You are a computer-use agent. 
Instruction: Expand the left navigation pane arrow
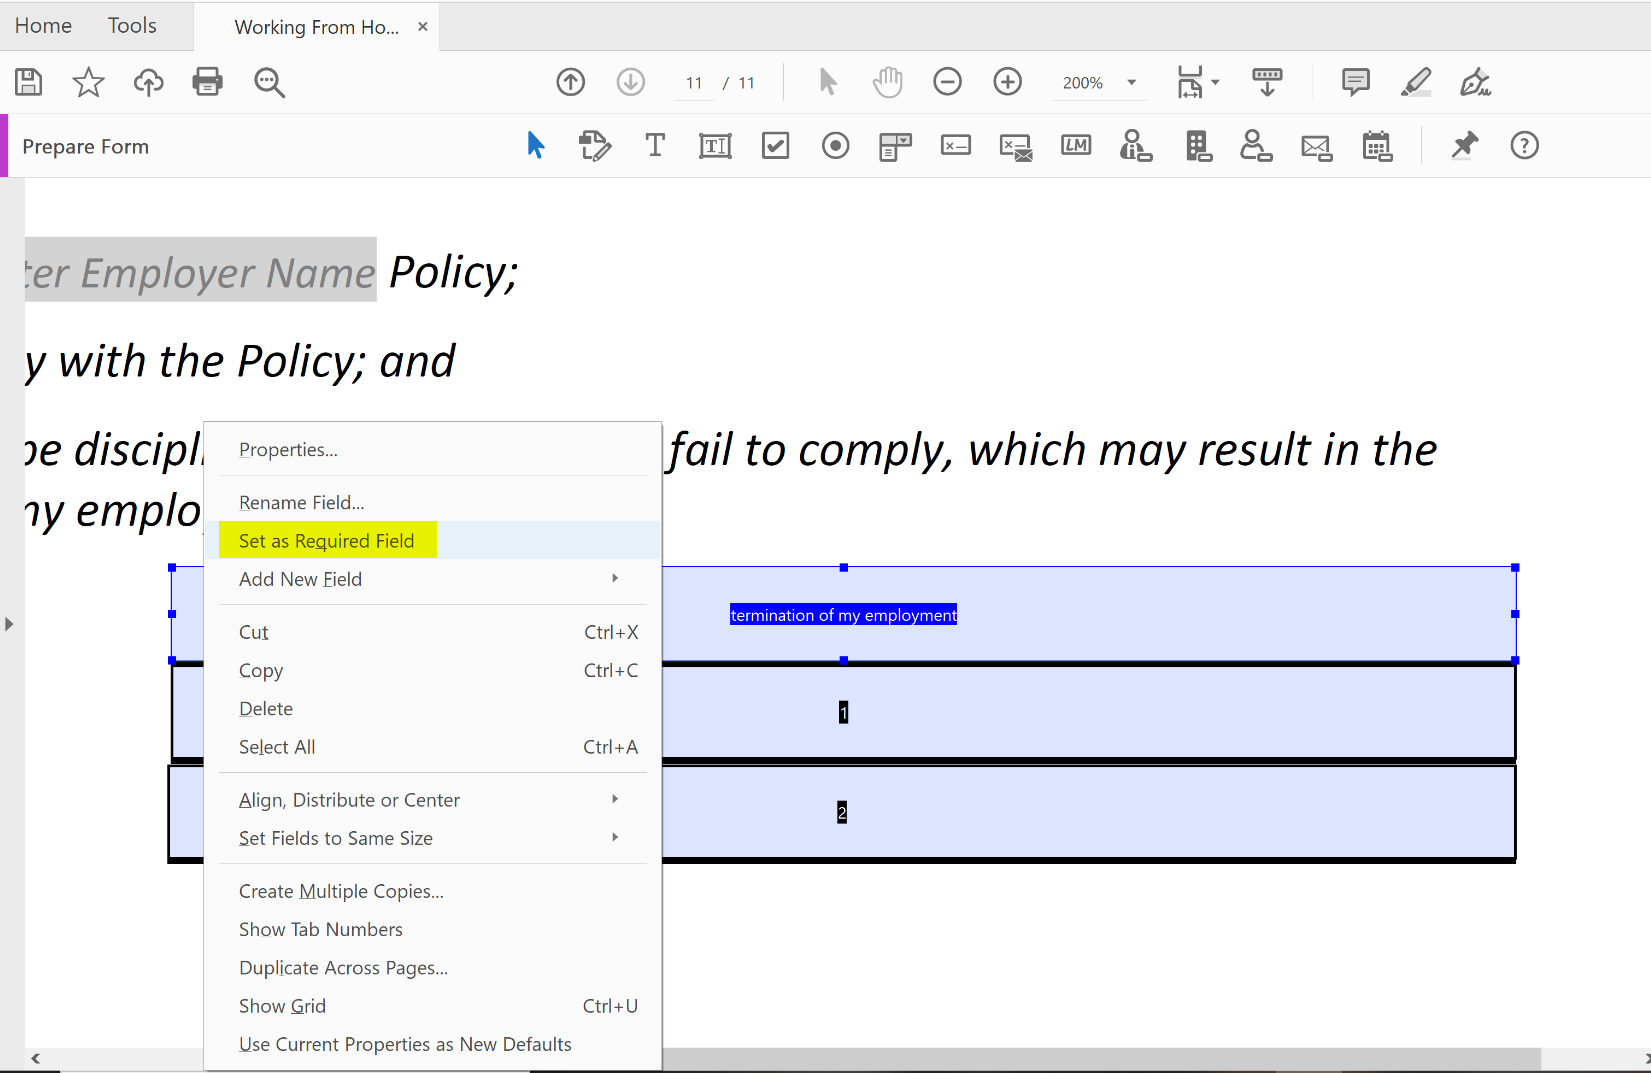pyautogui.click(x=9, y=624)
